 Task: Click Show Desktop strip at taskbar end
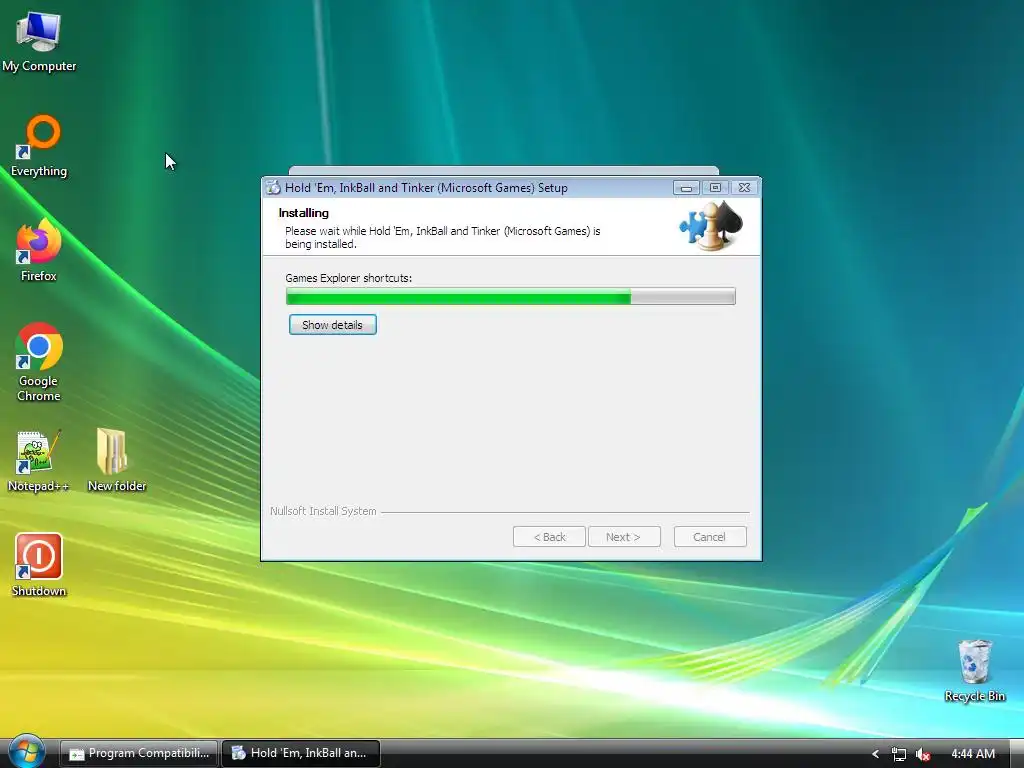[1016, 753]
